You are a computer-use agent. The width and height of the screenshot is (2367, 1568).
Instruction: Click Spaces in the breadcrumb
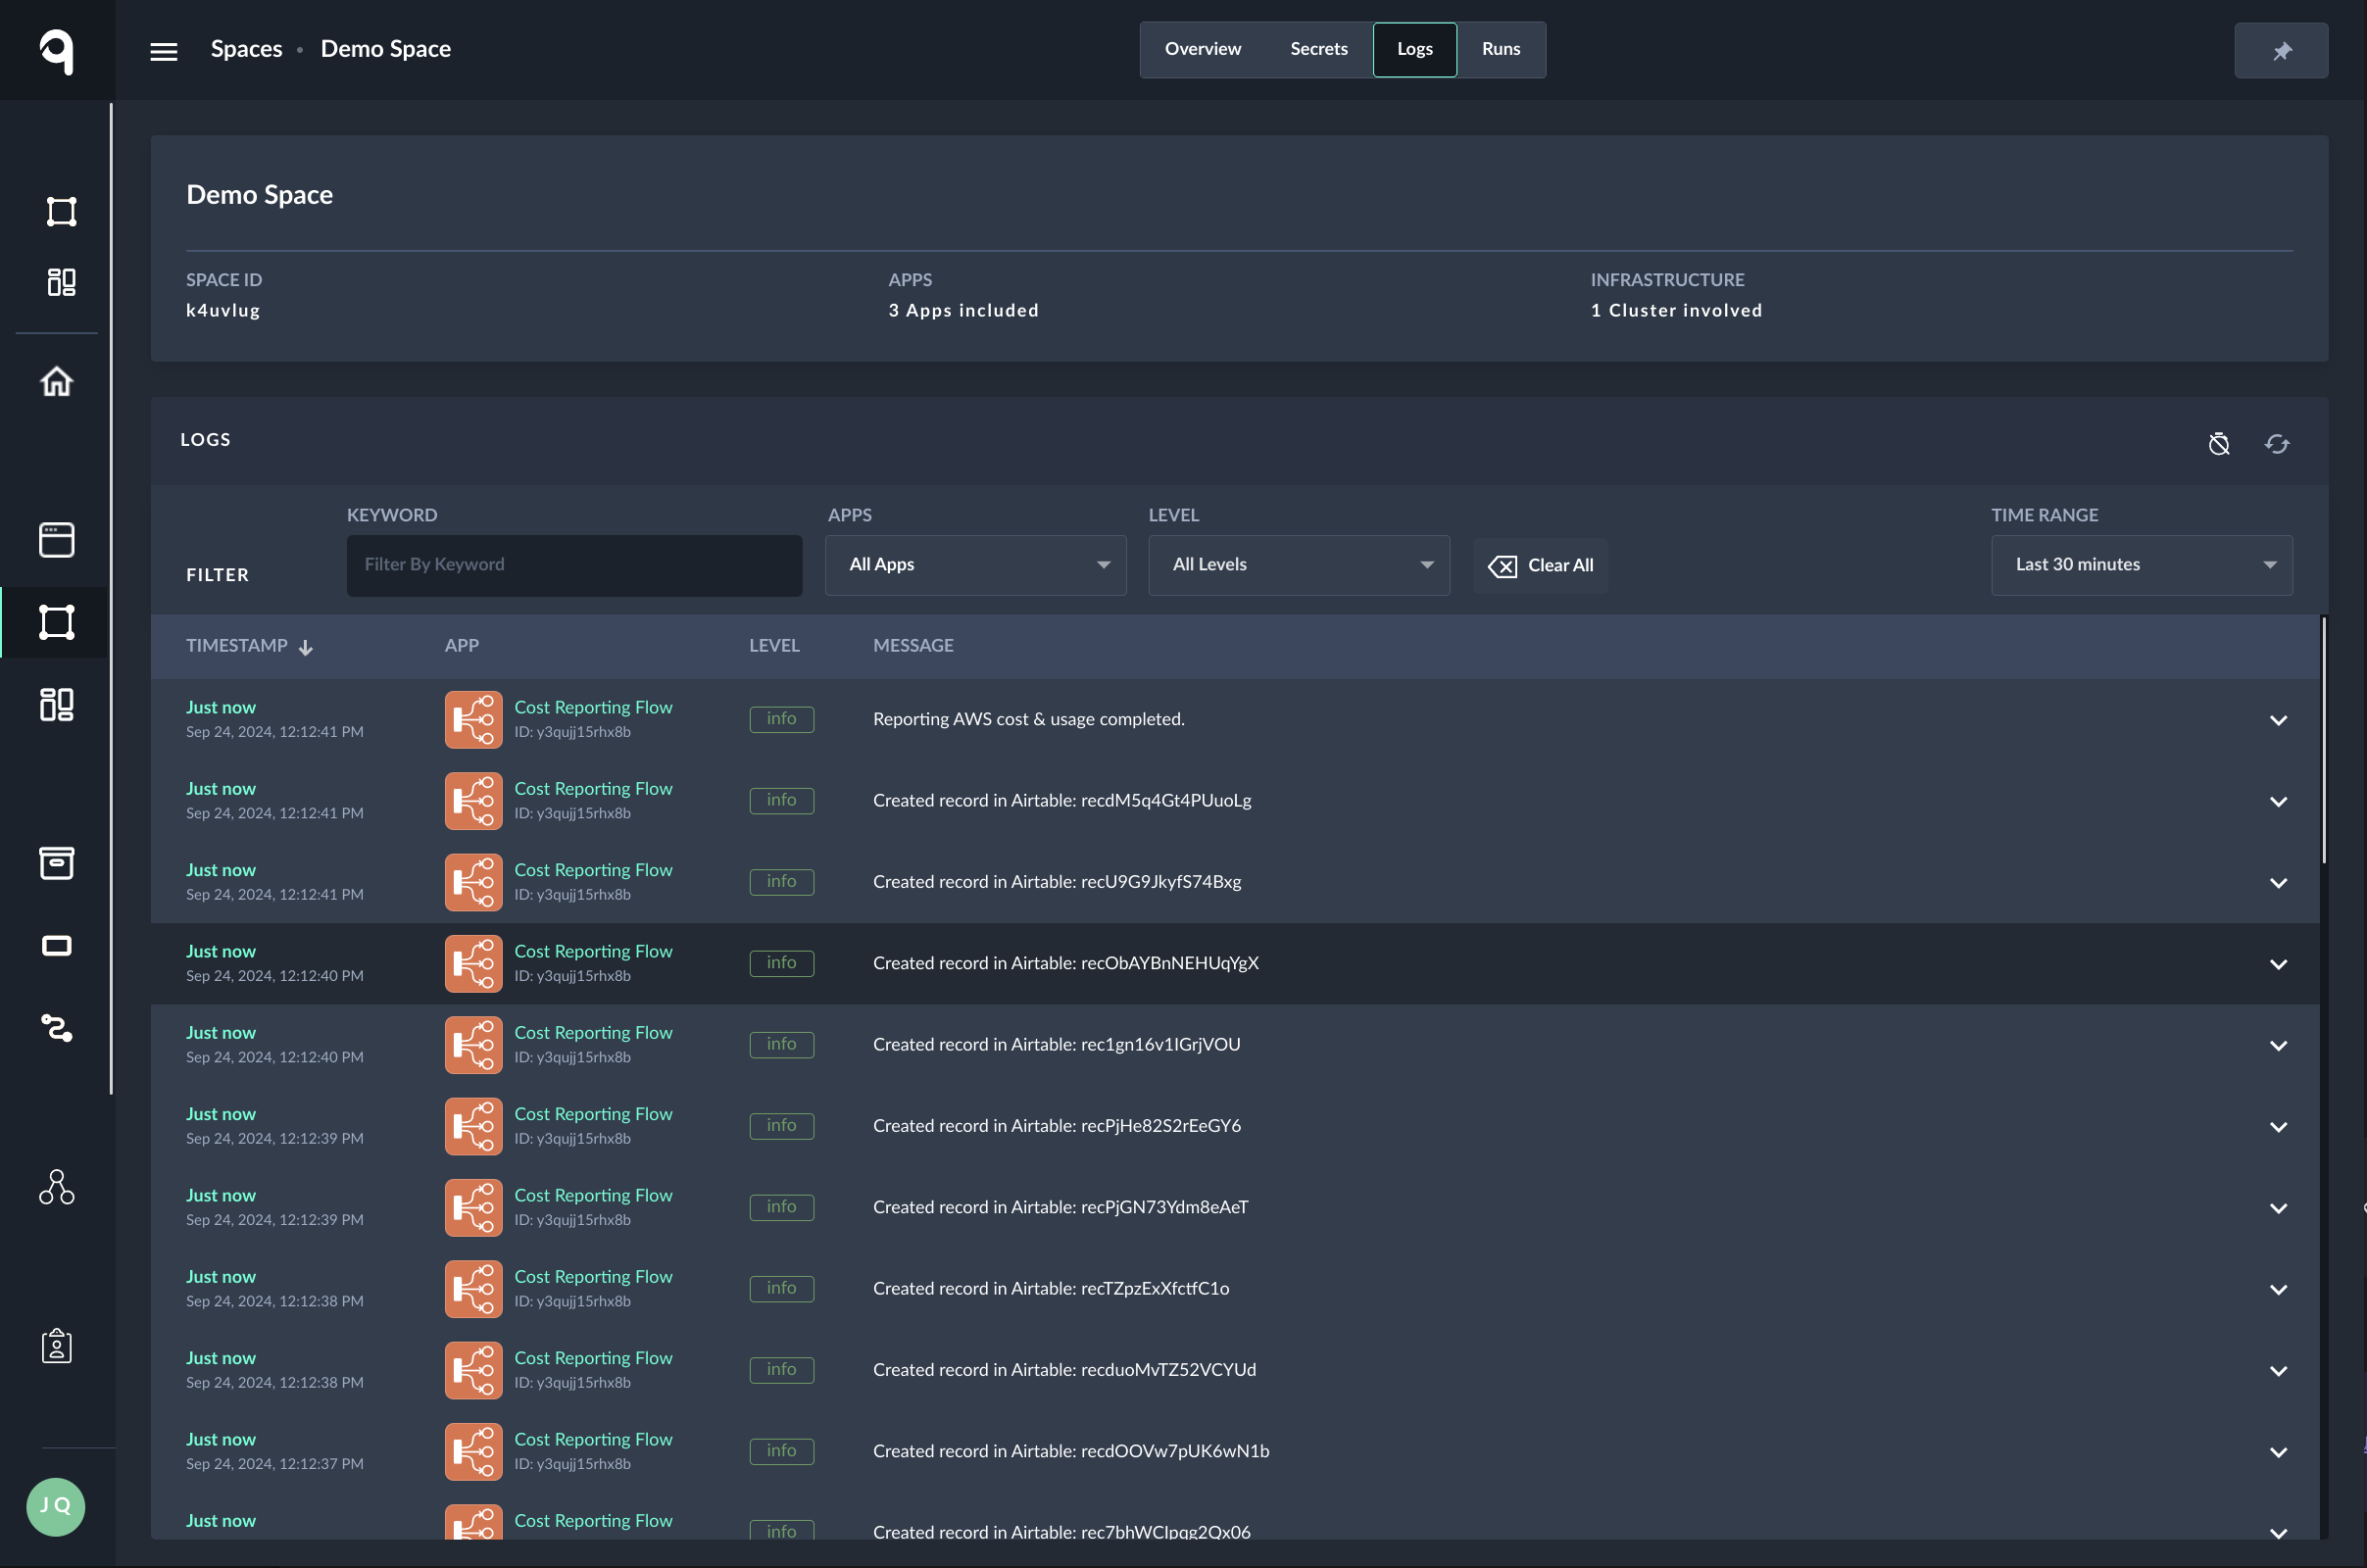(x=246, y=49)
